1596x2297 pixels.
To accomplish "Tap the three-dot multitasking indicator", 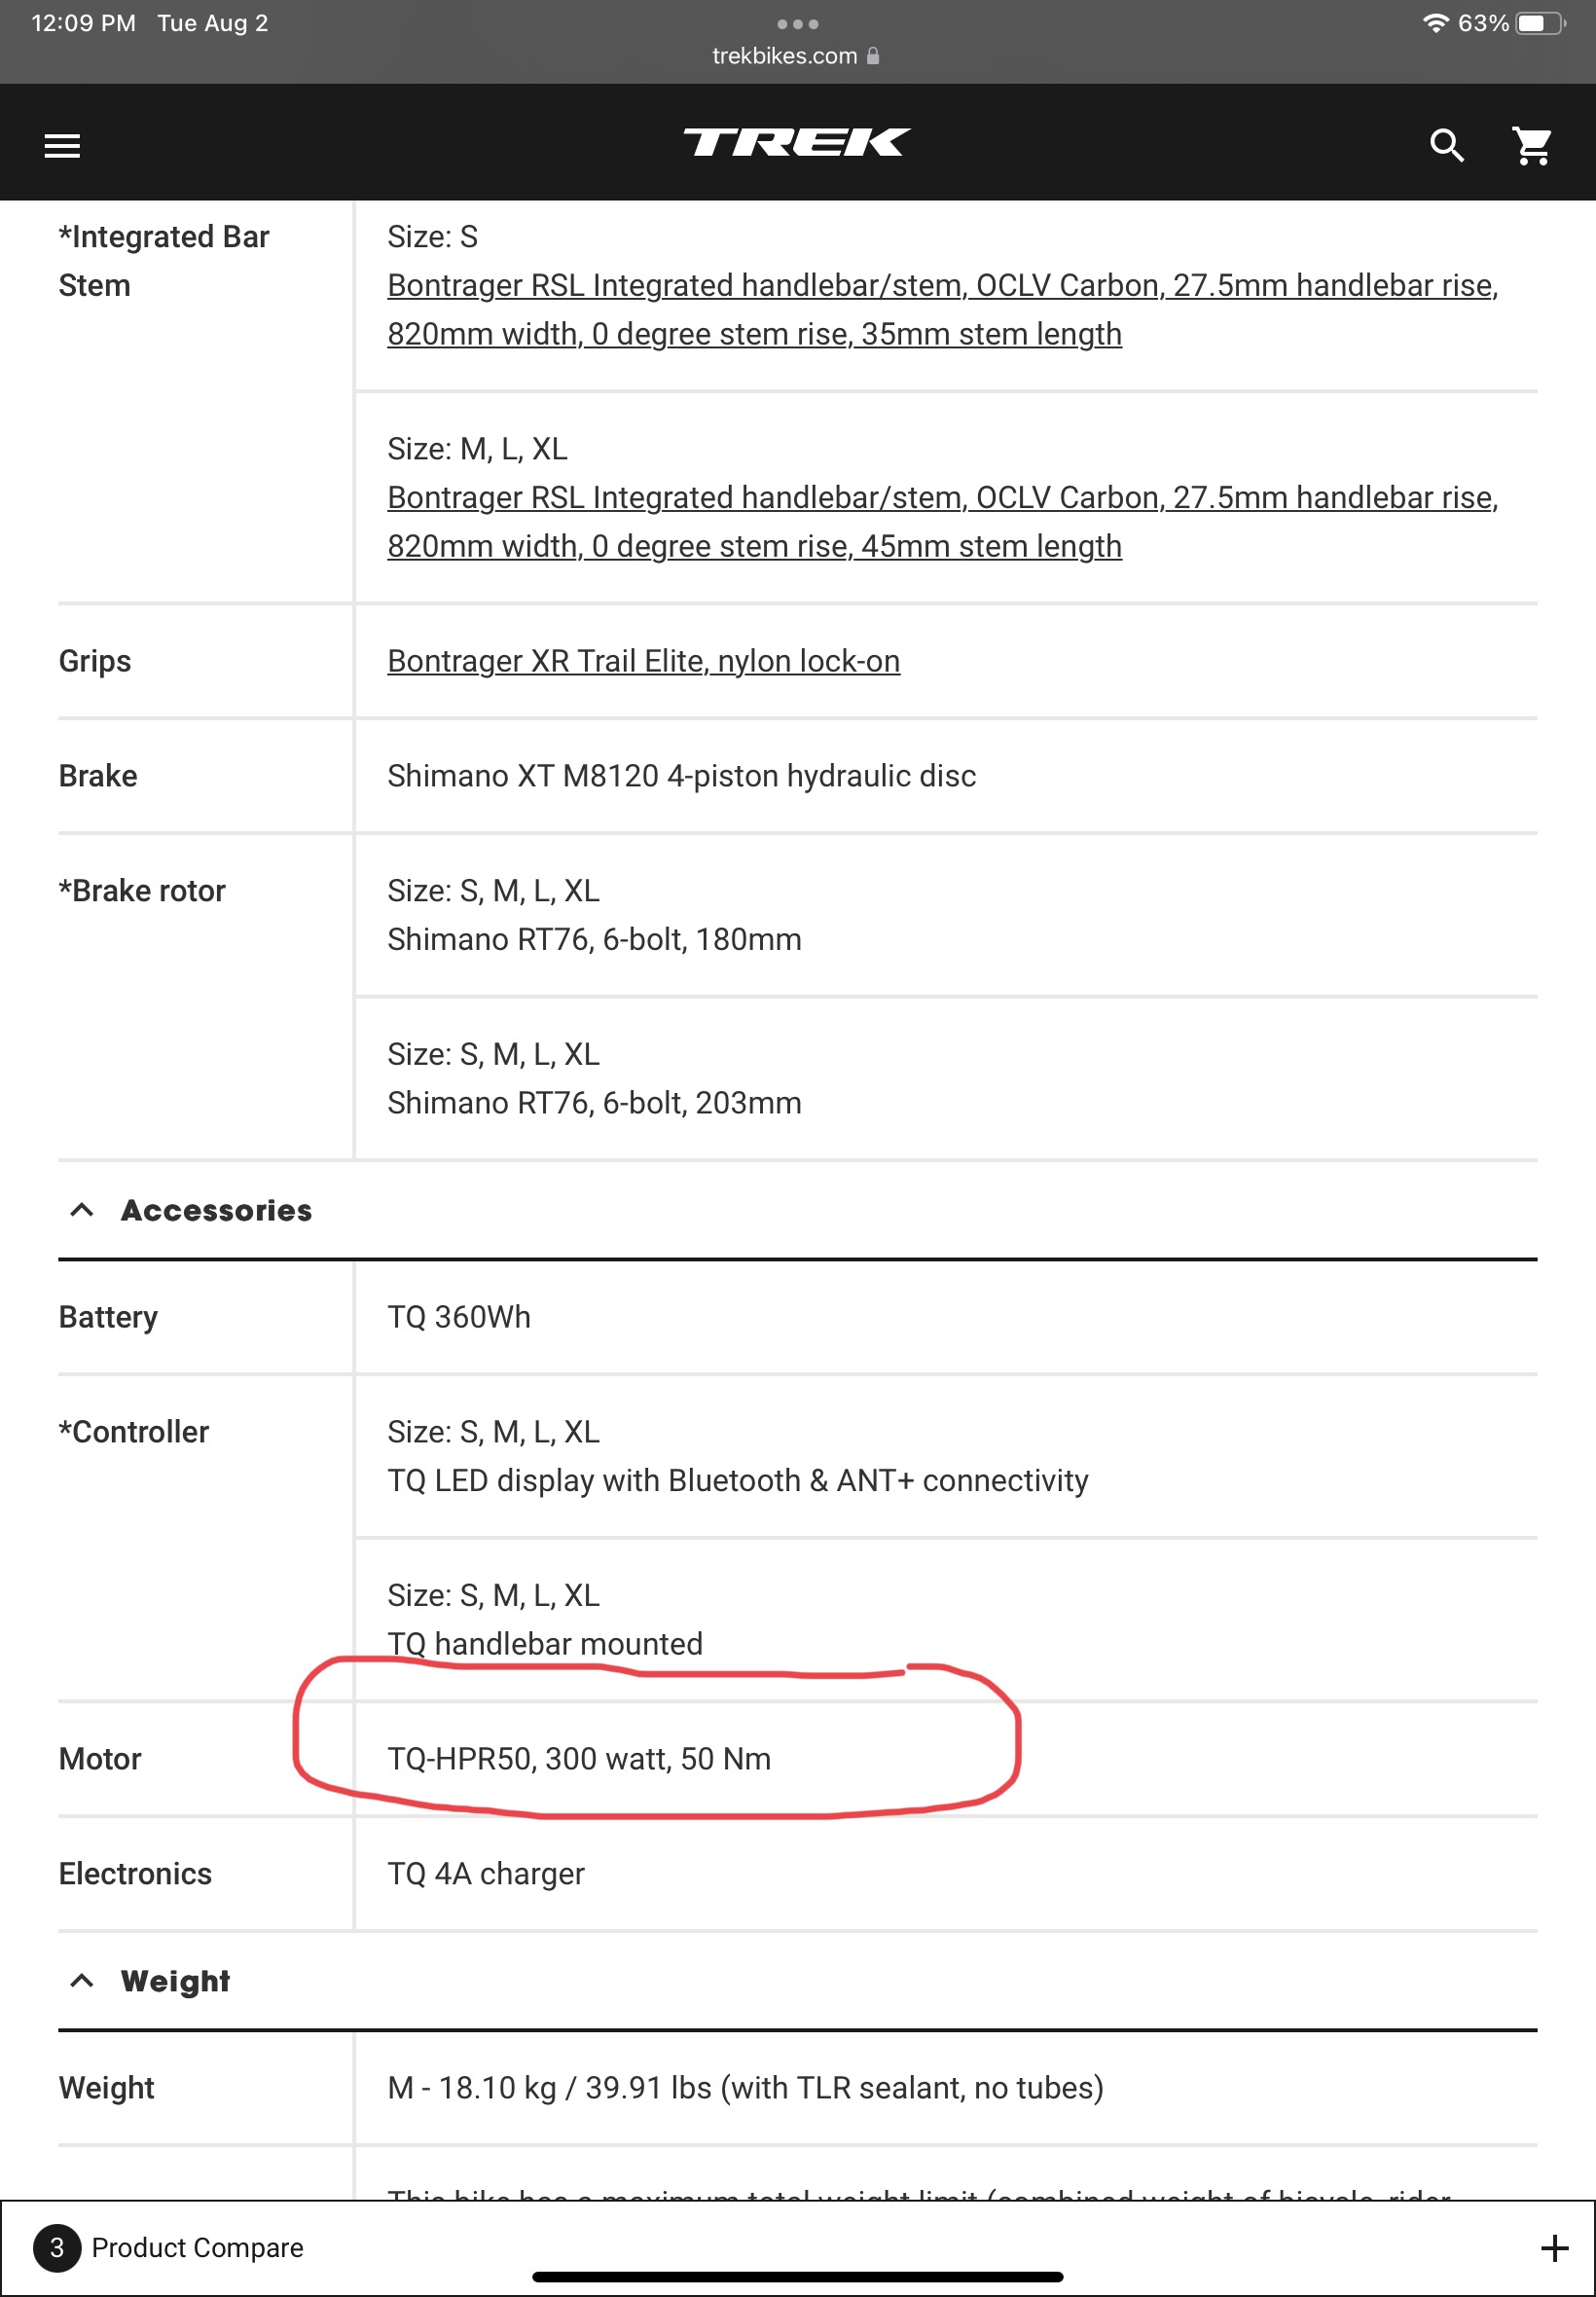I will (797, 23).
